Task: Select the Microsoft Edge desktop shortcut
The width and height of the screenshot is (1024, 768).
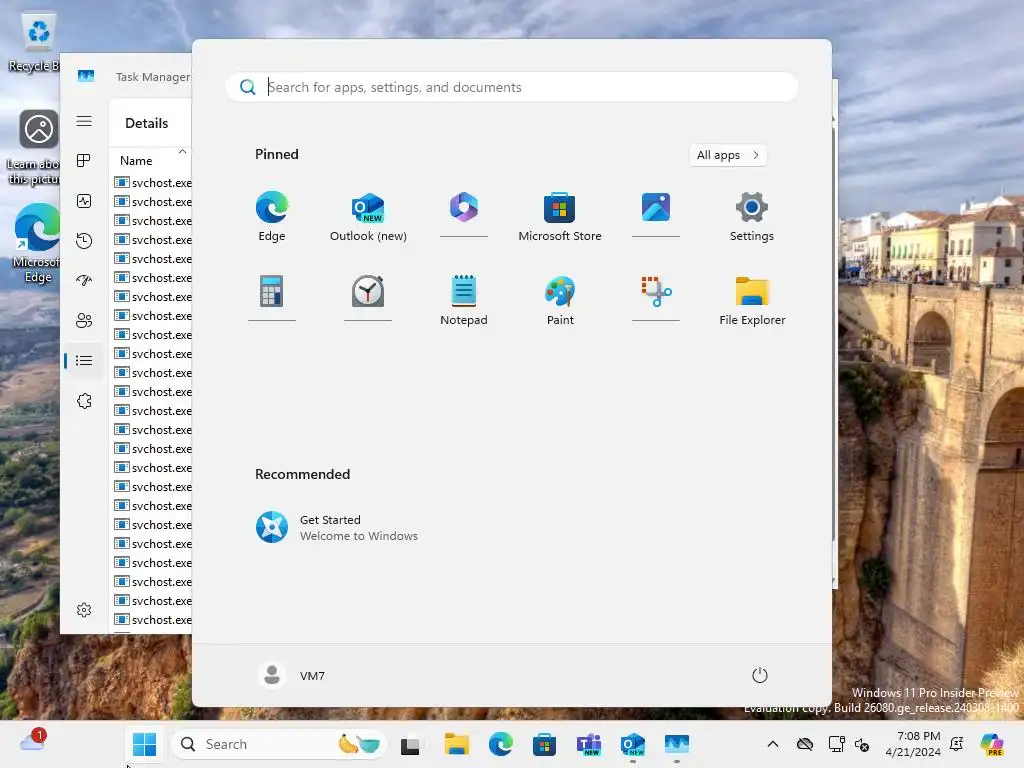Action: pos(37,244)
